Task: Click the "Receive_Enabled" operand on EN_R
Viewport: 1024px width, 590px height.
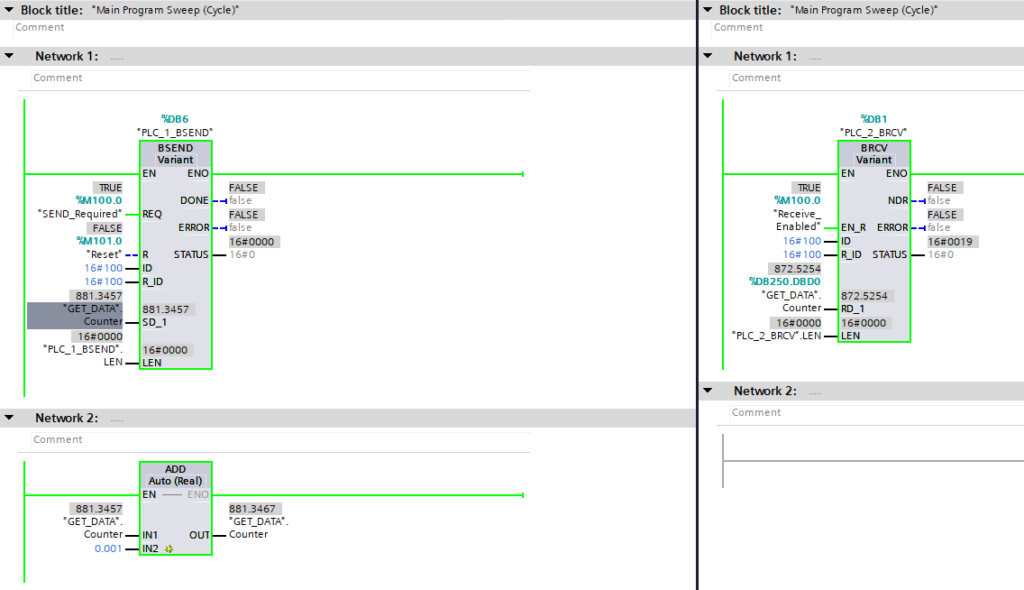Action: (796, 220)
